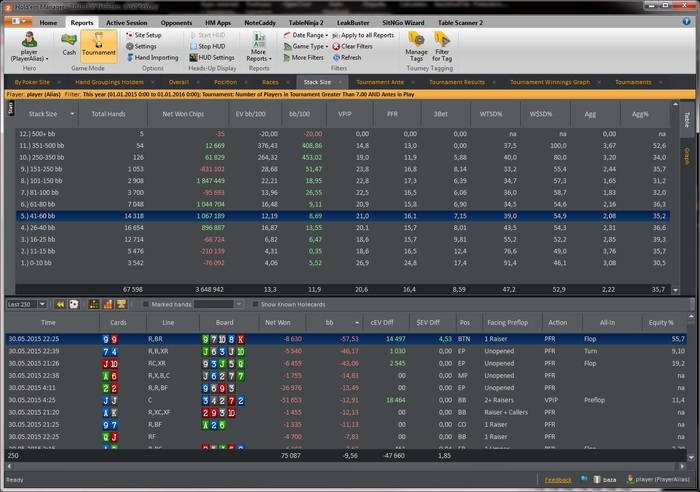This screenshot has height=492, width=700.
Task: Select the hand 30.05.2015 22:39
Action: [x=346, y=351]
